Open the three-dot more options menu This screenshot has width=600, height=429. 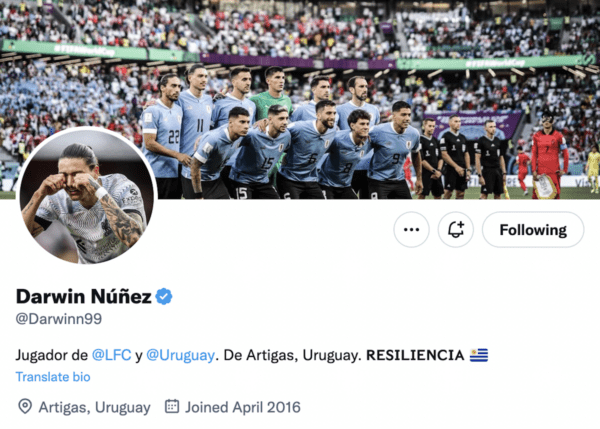click(411, 230)
